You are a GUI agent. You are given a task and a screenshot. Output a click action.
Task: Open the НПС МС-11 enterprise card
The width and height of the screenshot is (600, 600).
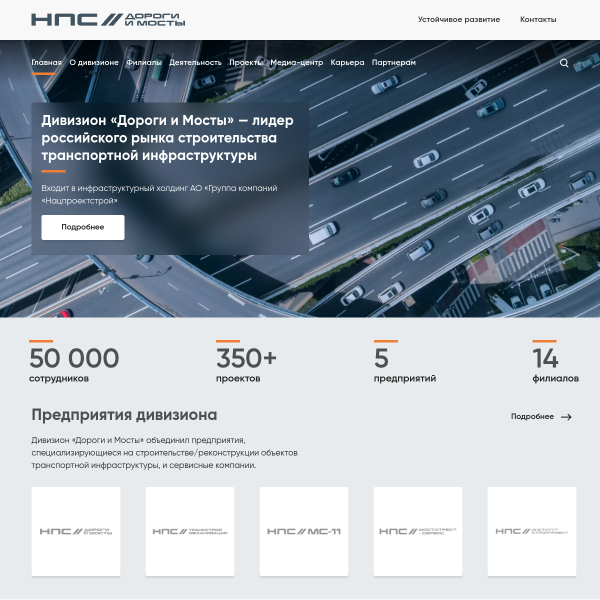point(304,531)
